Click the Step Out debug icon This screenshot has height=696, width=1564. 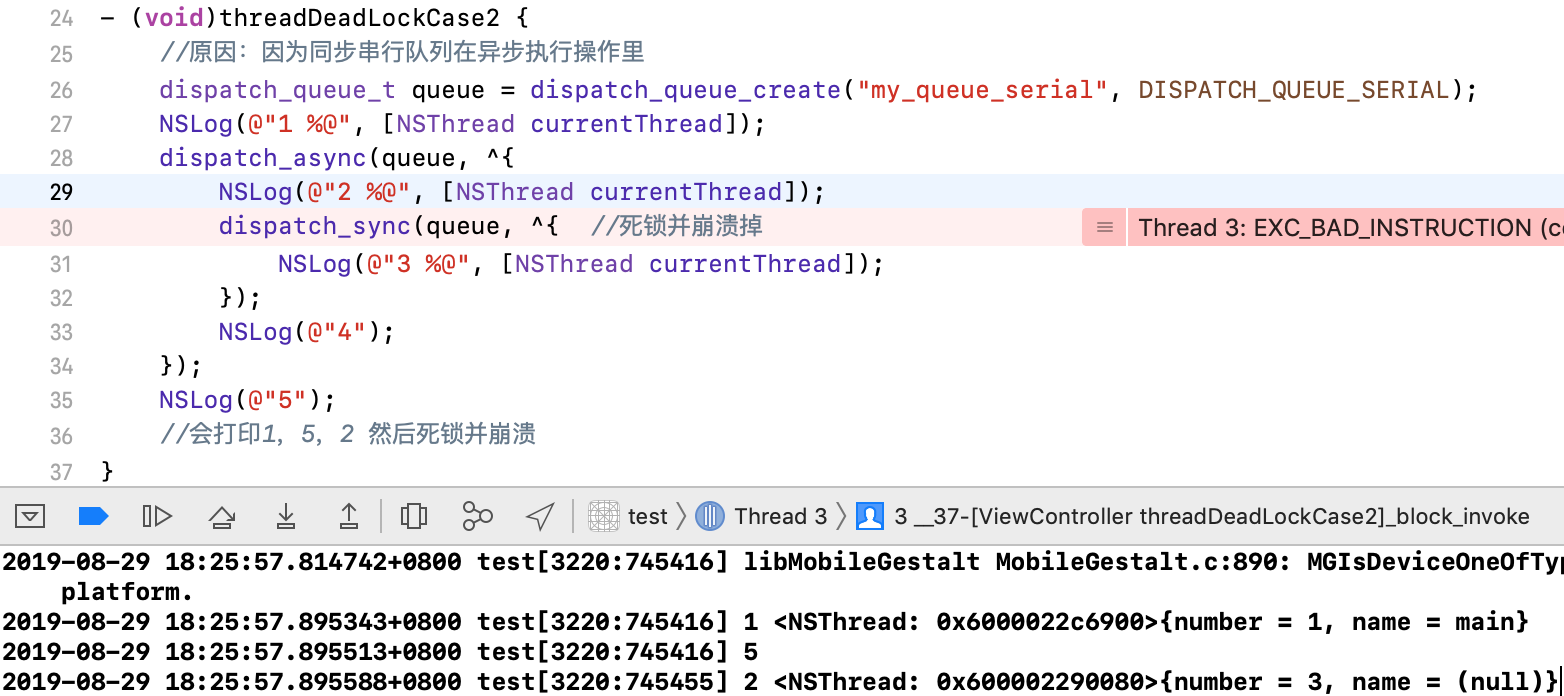[348, 516]
